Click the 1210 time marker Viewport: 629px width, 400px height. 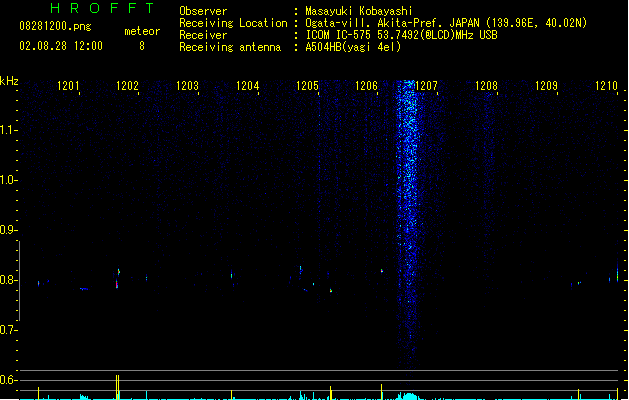[x=606, y=86]
